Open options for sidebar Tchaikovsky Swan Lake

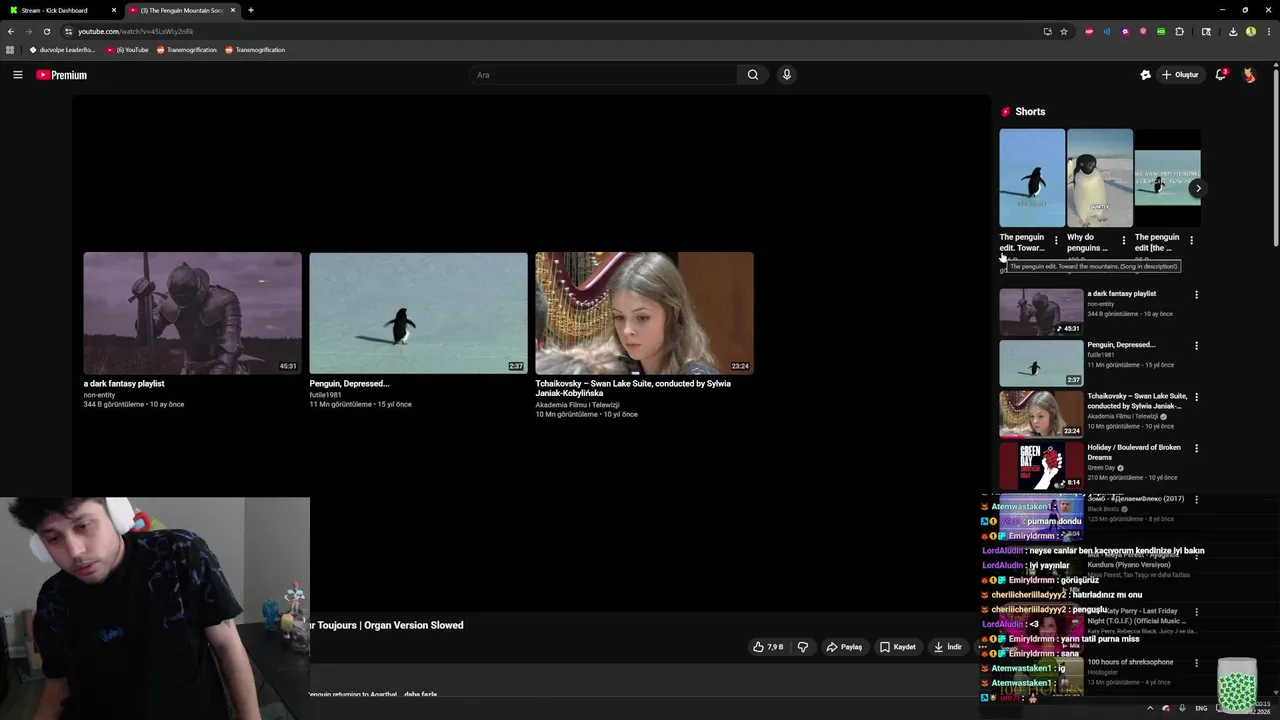click(x=1196, y=397)
